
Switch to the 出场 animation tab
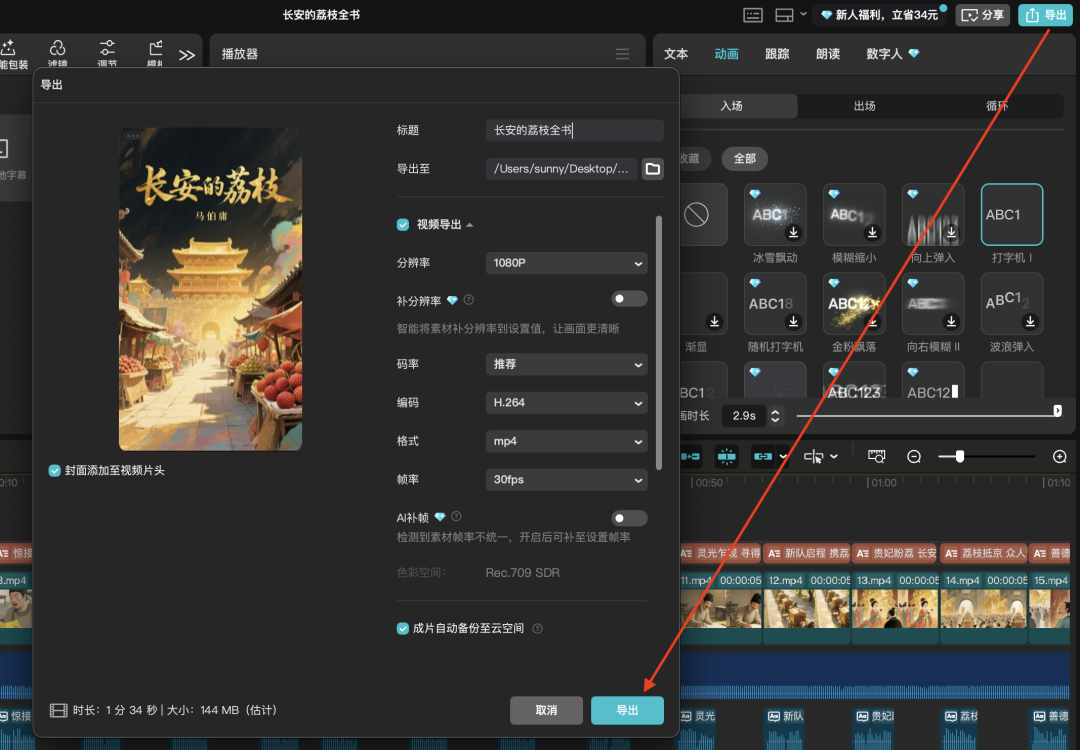click(x=864, y=106)
